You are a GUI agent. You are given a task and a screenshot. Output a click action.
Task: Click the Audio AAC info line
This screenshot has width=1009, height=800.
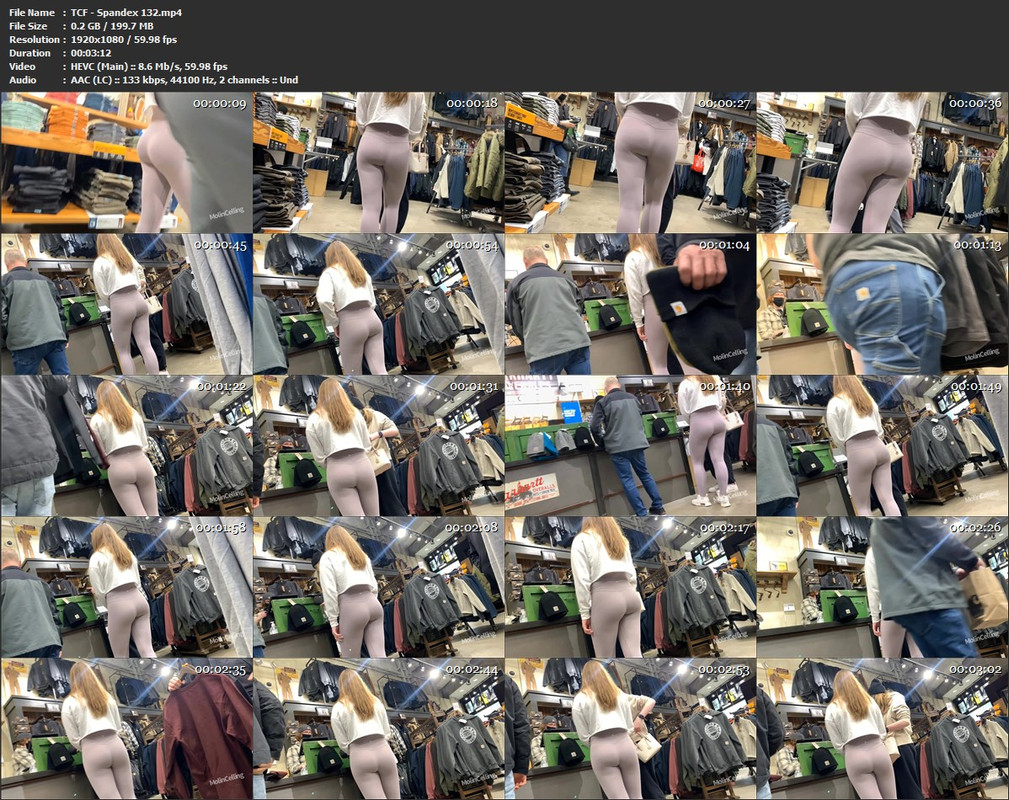[184, 80]
